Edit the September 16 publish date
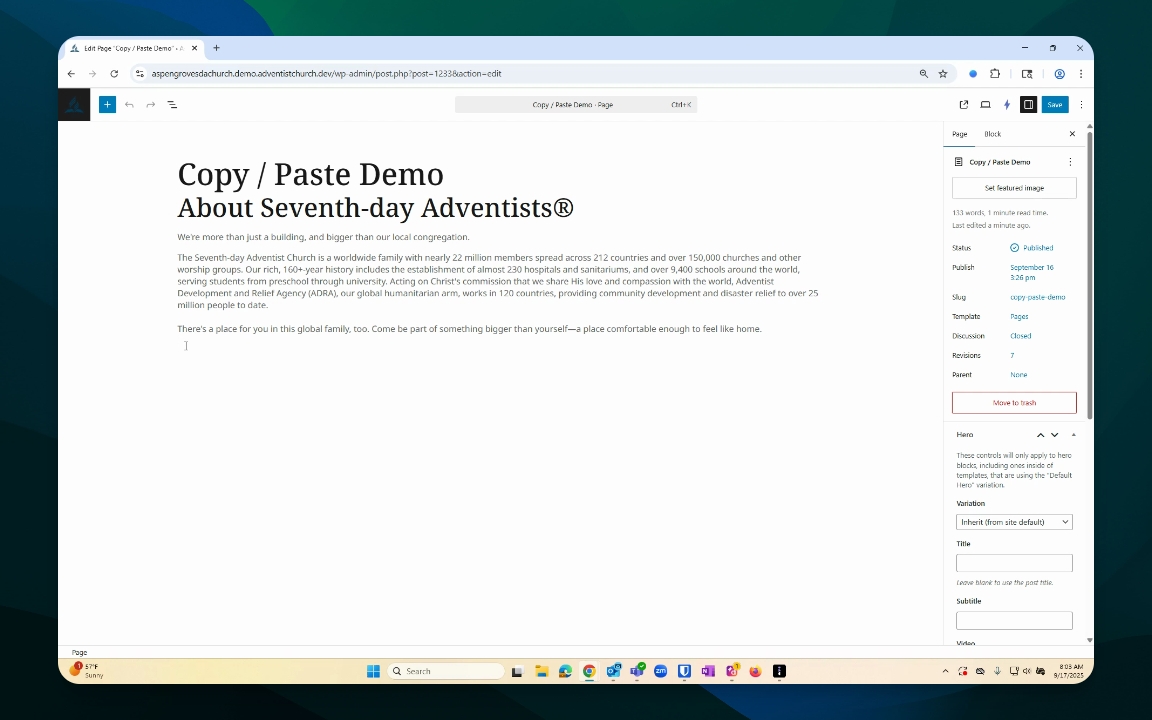This screenshot has height=720, width=1152. [1032, 273]
